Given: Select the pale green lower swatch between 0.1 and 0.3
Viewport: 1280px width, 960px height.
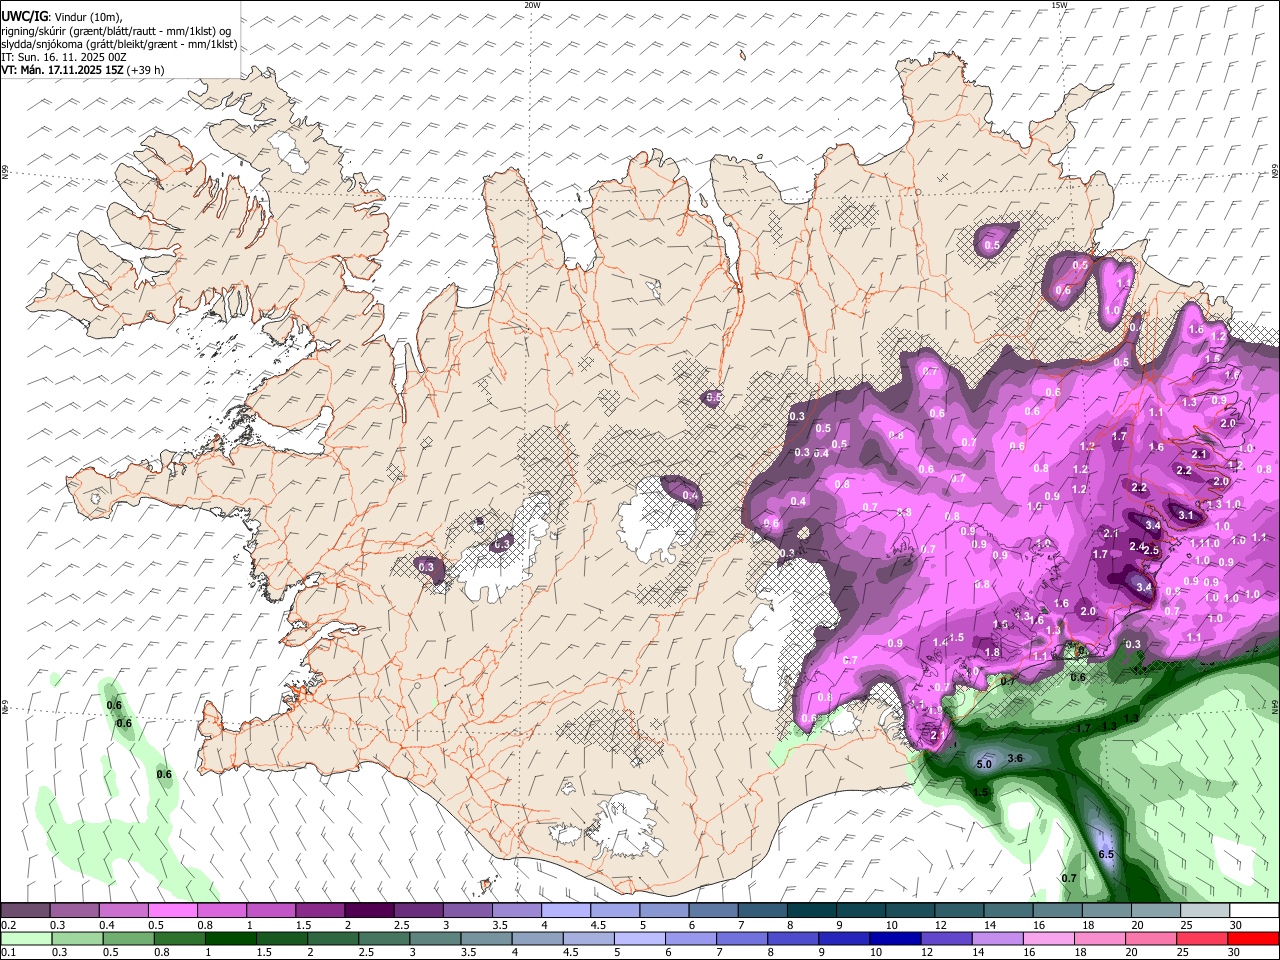Looking at the screenshot, I should [25, 938].
